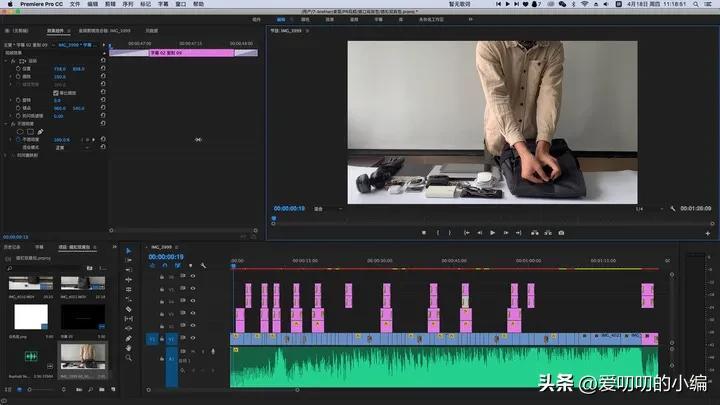Create an ellipse mask under Opacity
Image resolution: width=720 pixels, height=405 pixels.
[x=20, y=132]
